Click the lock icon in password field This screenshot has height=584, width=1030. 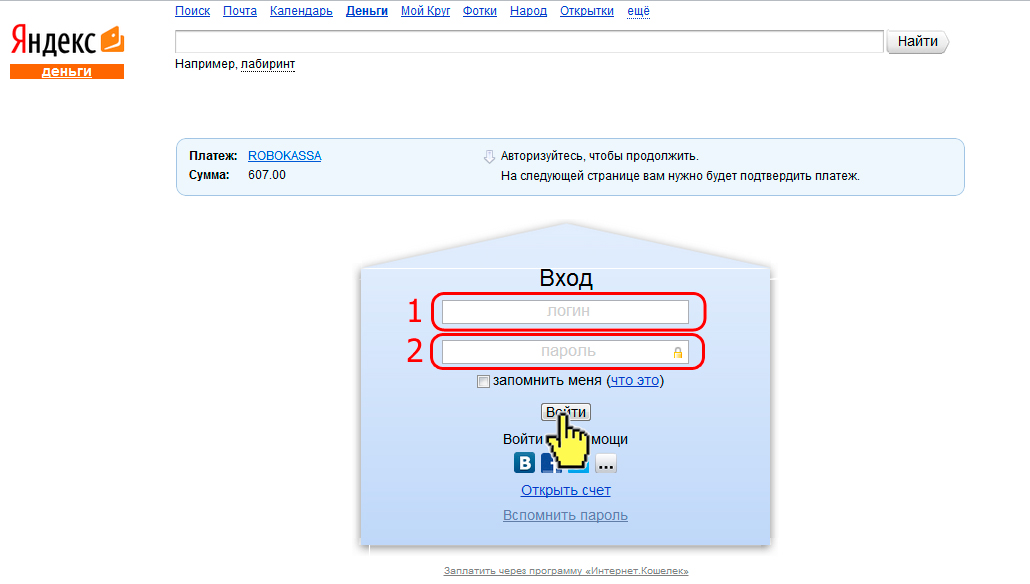coord(677,352)
